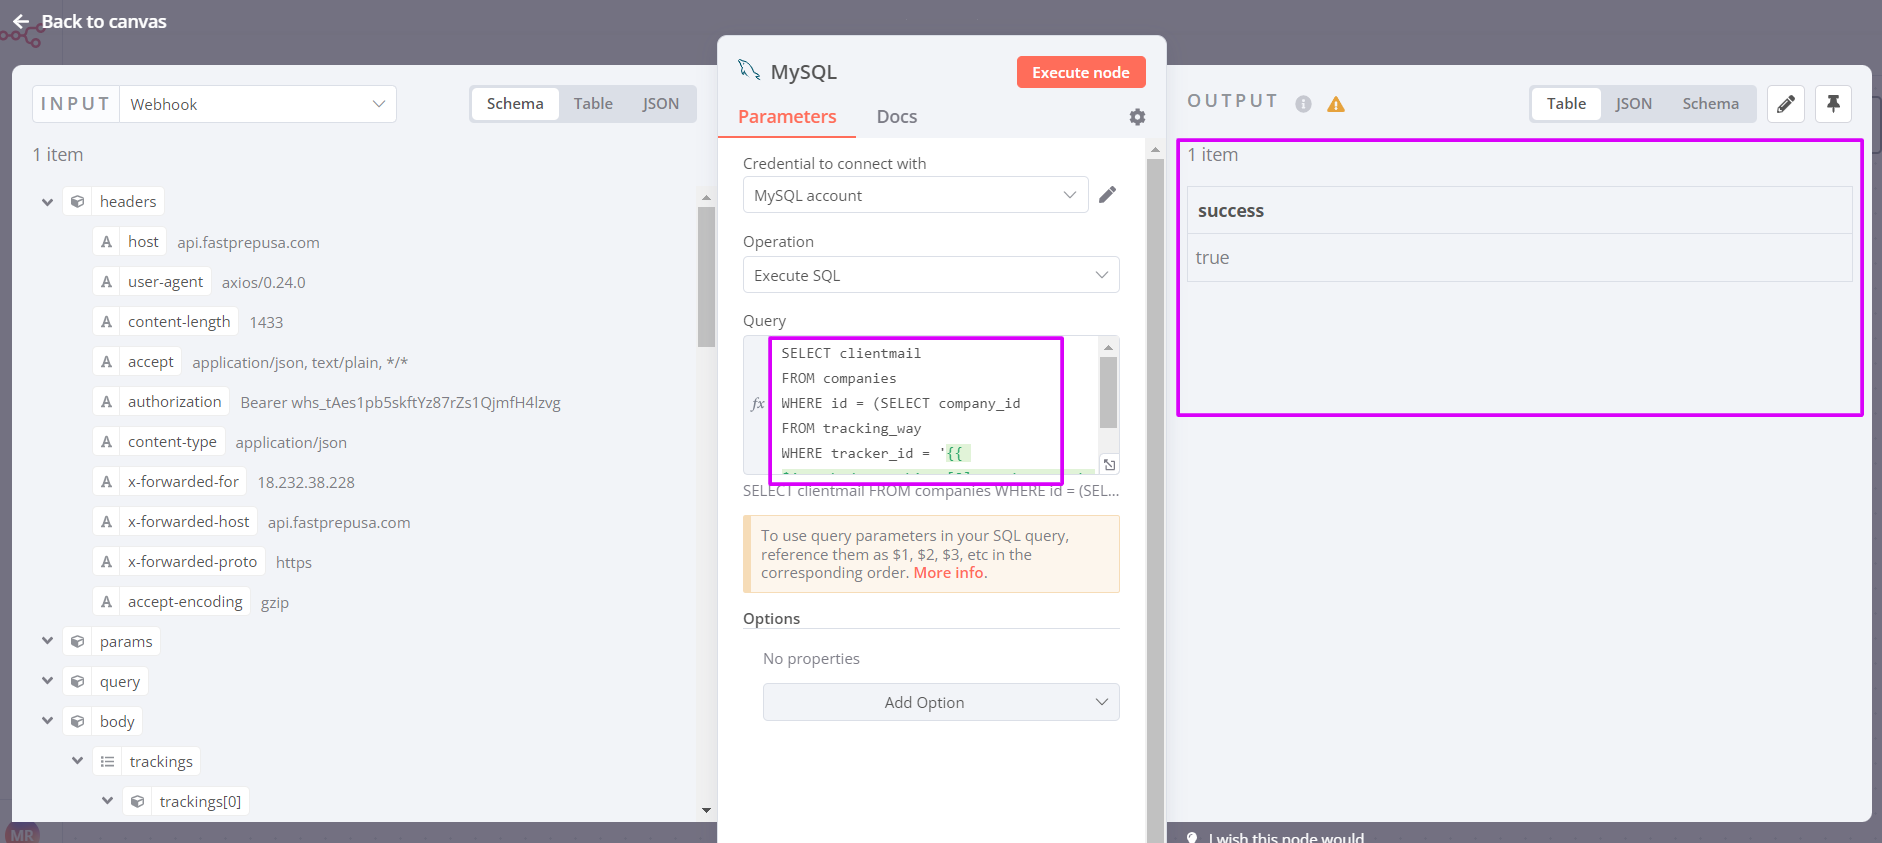Switch input view to Table
The height and width of the screenshot is (843, 1882).
coord(593,104)
